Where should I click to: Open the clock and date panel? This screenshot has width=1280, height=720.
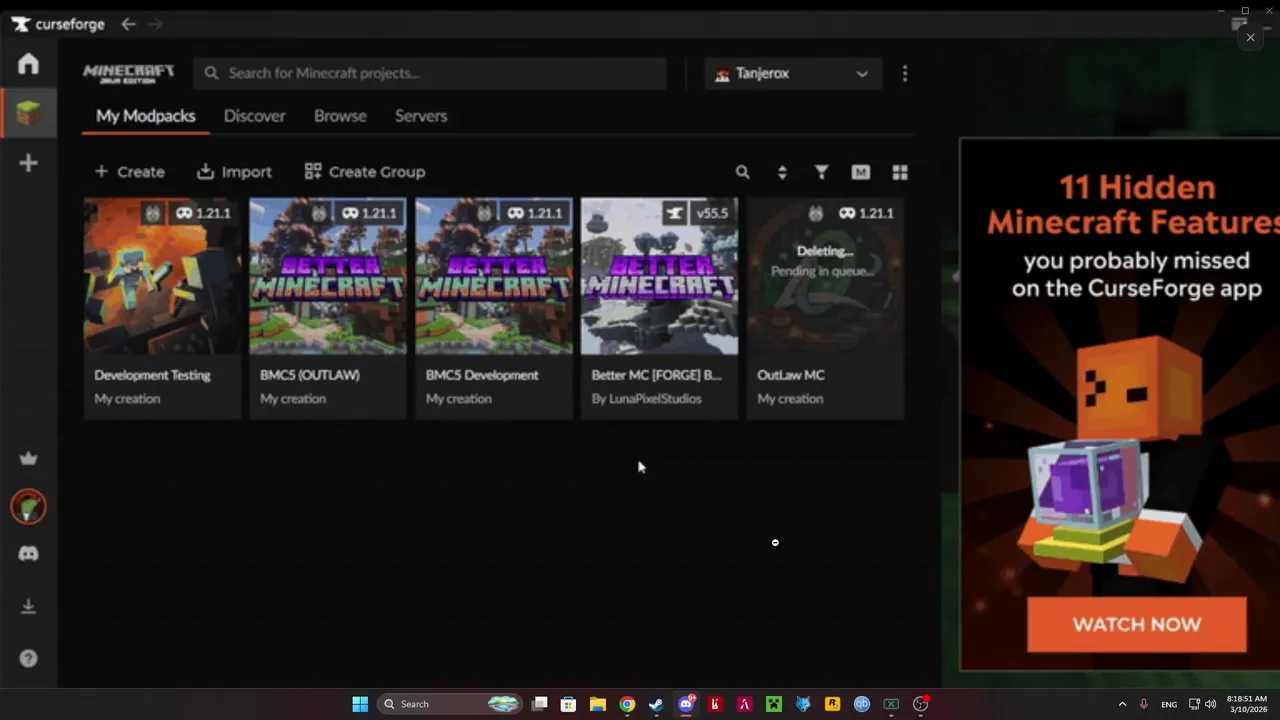1246,704
